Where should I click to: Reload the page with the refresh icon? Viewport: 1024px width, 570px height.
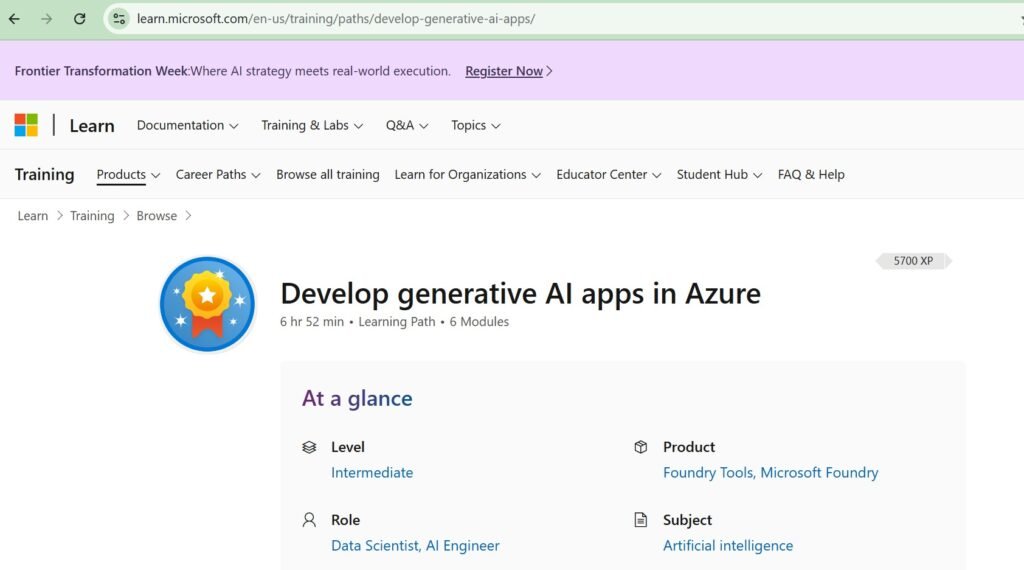80,19
